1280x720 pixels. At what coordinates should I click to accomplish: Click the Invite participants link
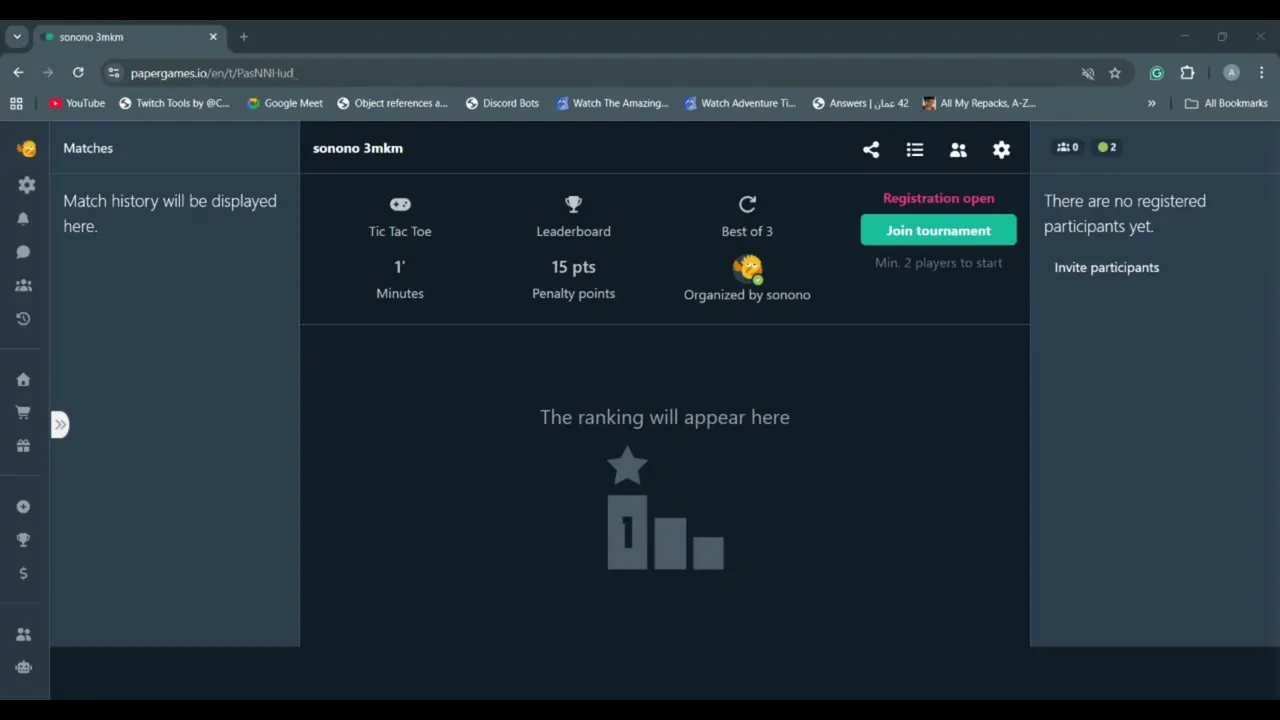pos(1107,268)
